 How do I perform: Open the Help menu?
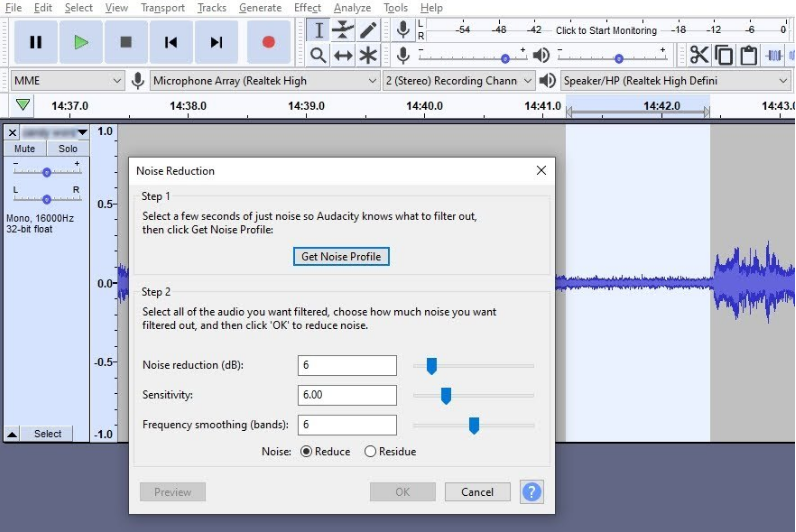click(432, 8)
